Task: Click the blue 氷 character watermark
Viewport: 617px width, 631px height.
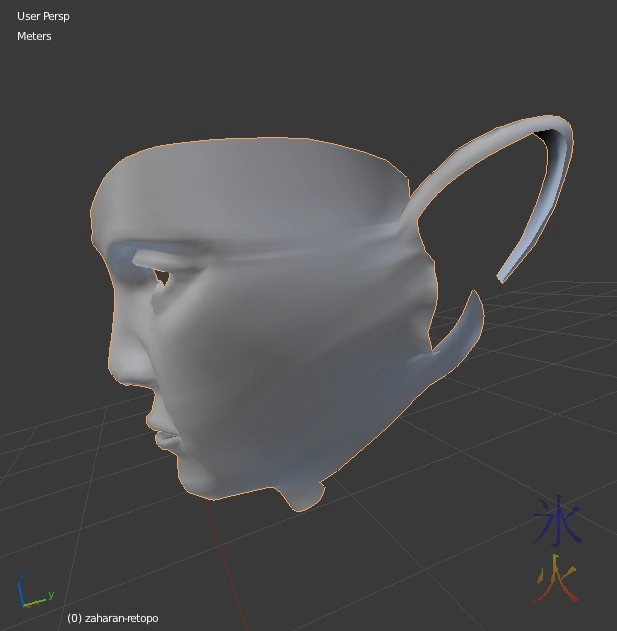Action: [x=555, y=521]
